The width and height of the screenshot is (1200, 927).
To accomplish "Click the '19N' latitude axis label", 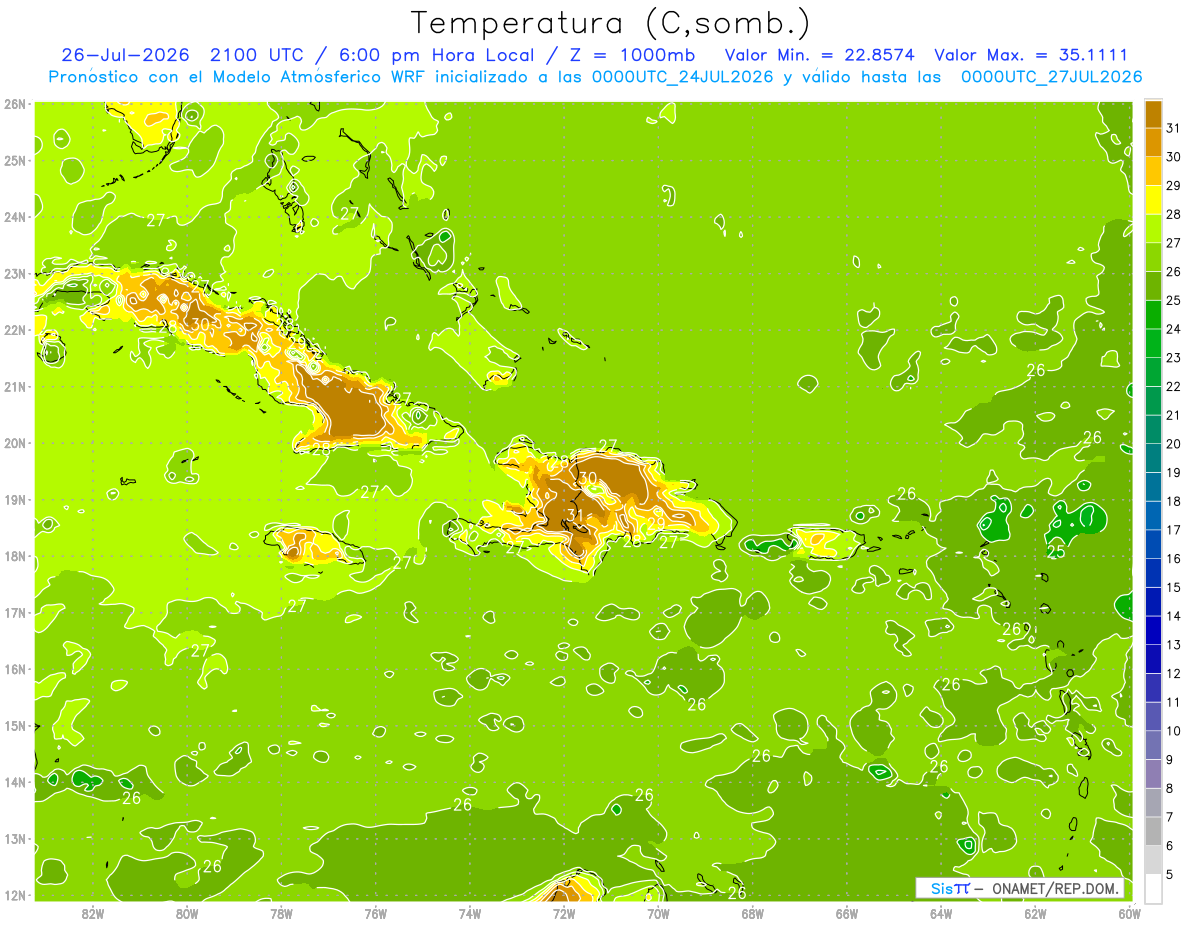I will [x=14, y=499].
